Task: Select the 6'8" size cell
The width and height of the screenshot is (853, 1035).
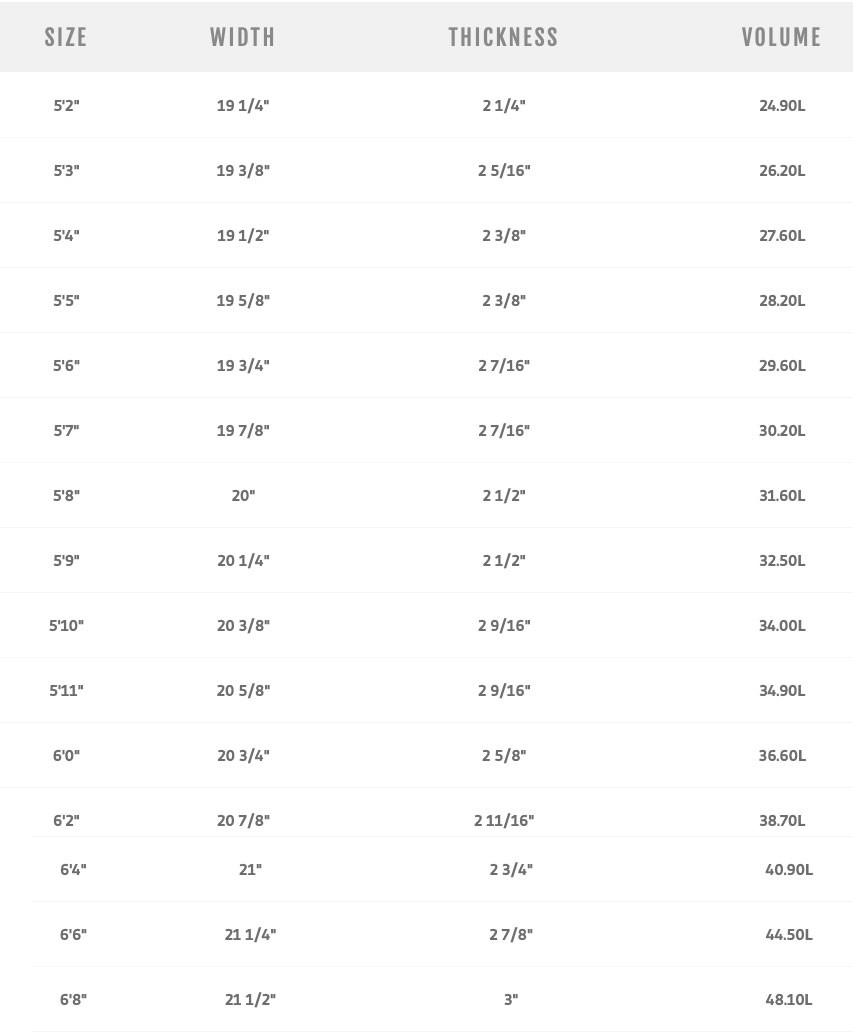Action: (73, 999)
